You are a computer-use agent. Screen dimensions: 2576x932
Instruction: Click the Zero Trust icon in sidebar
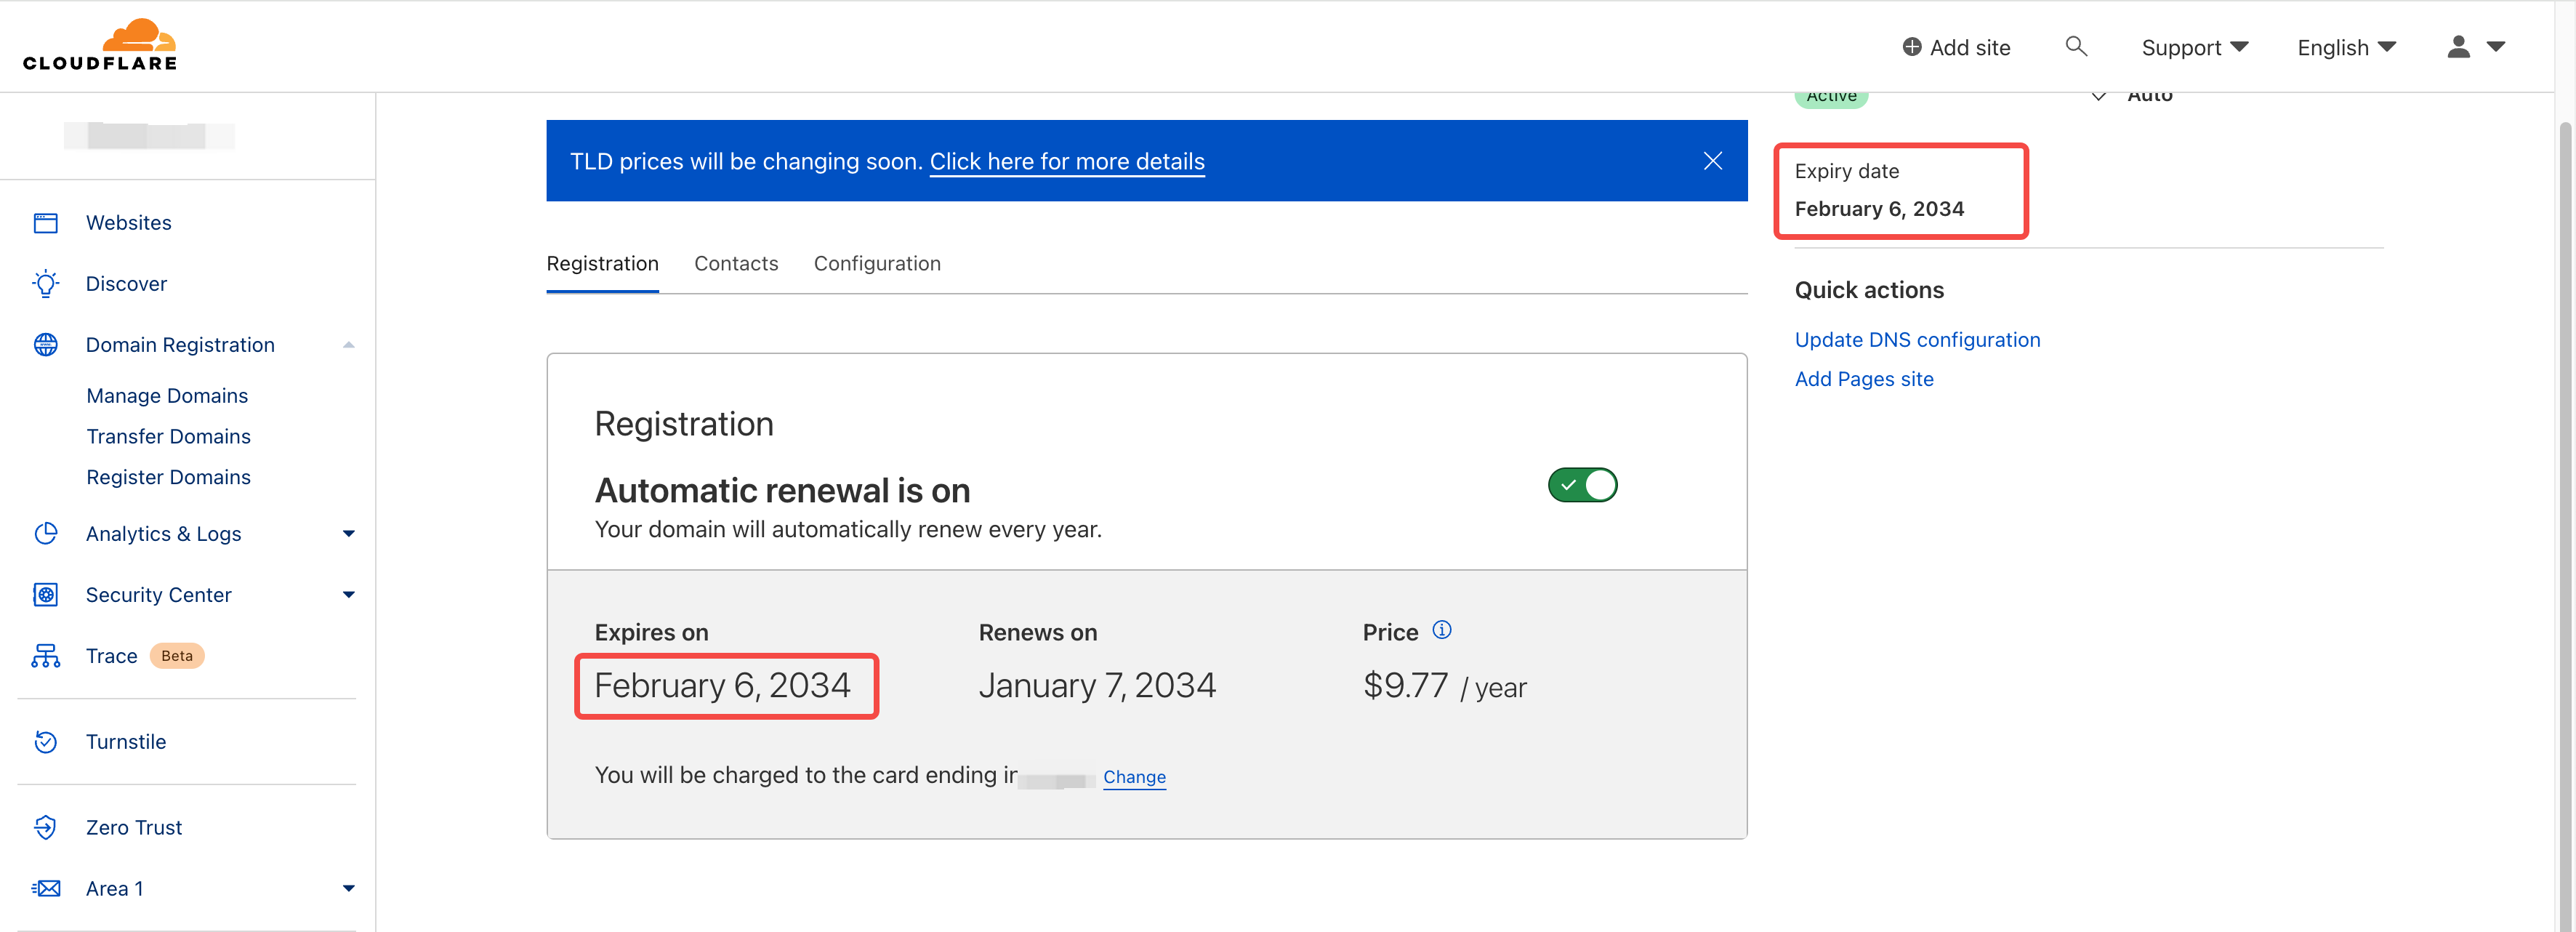46,825
